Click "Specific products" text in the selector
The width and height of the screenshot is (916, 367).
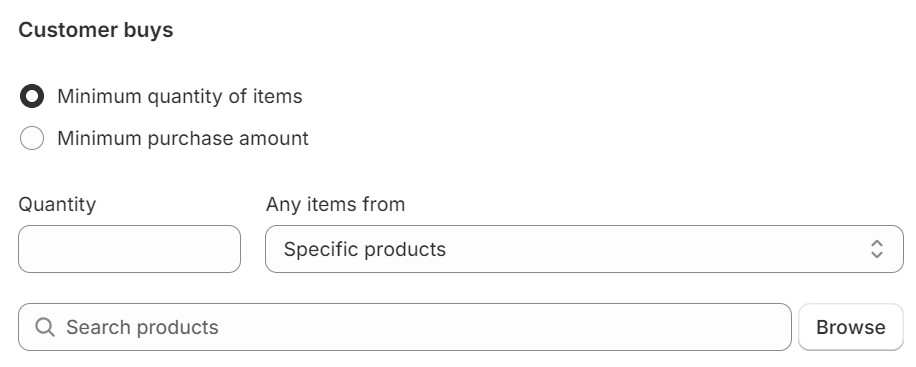365,250
